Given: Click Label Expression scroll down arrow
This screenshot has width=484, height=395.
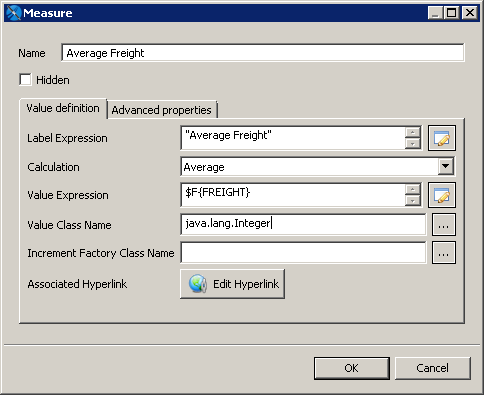Looking at the screenshot, I should pyautogui.click(x=413, y=144).
